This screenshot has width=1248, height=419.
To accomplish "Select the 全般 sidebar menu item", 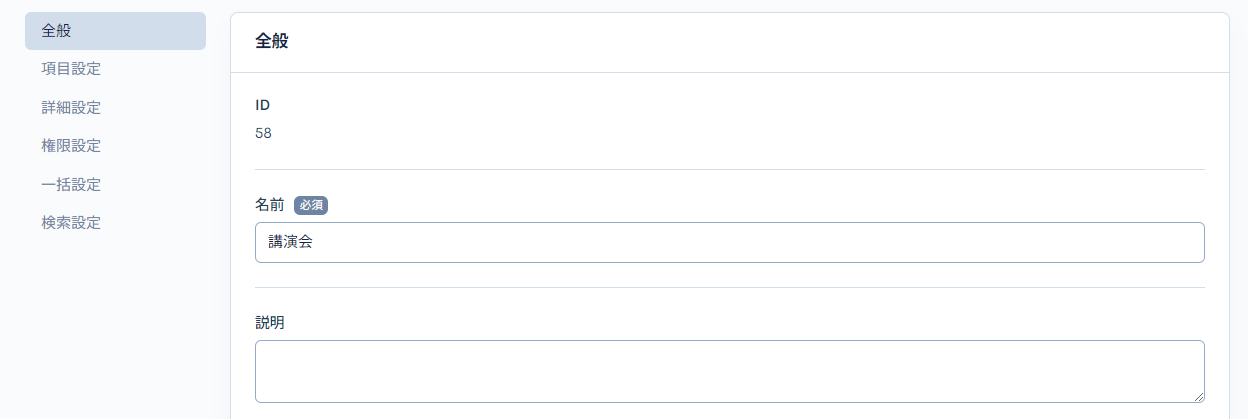I will click(x=115, y=31).
